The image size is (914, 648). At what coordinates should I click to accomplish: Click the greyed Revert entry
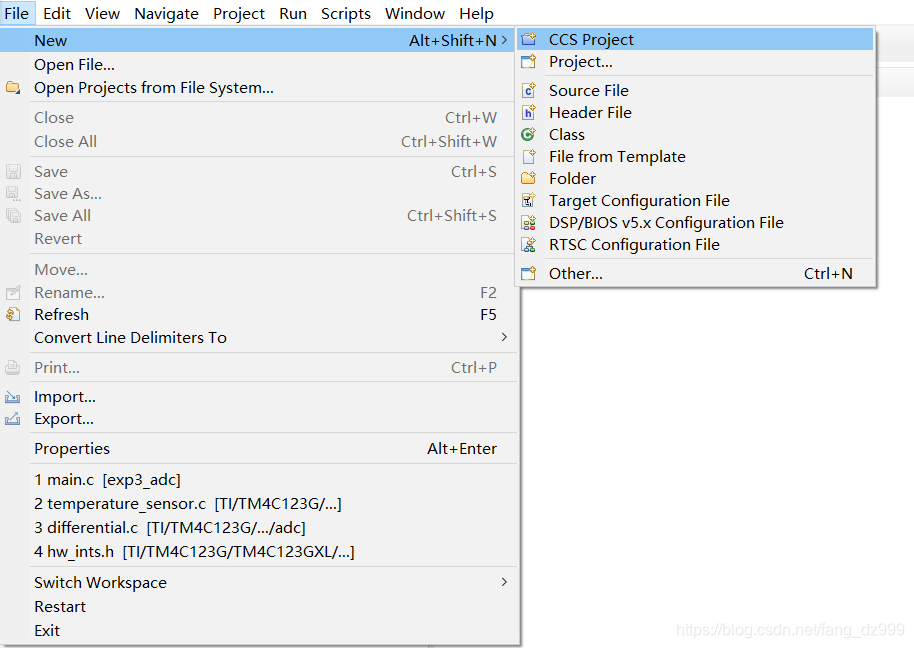(259, 239)
